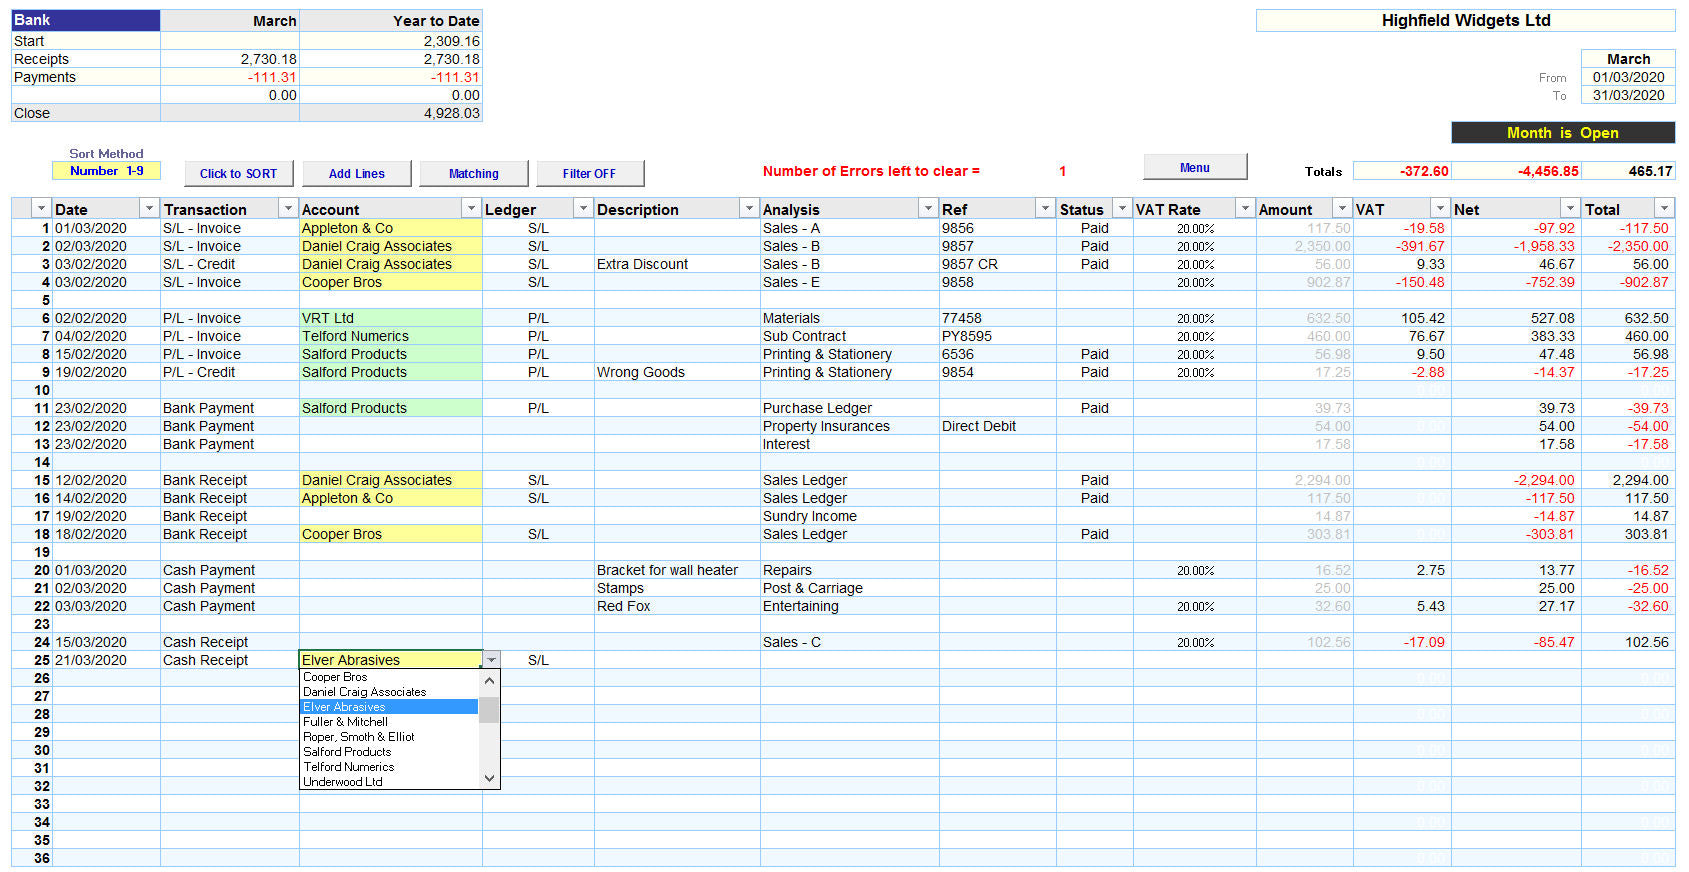The image size is (1689, 872).
Task: Click the 'Month is Open' status banner
Action: click(1563, 133)
